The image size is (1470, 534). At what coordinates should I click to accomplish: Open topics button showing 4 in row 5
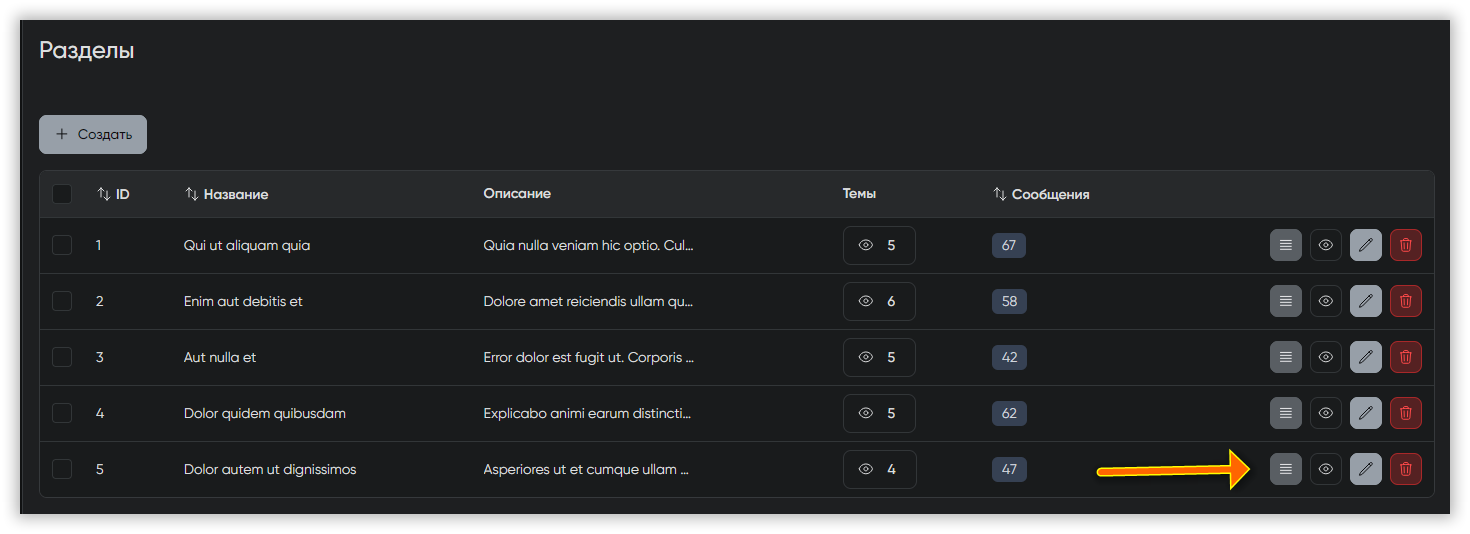[x=879, y=469]
